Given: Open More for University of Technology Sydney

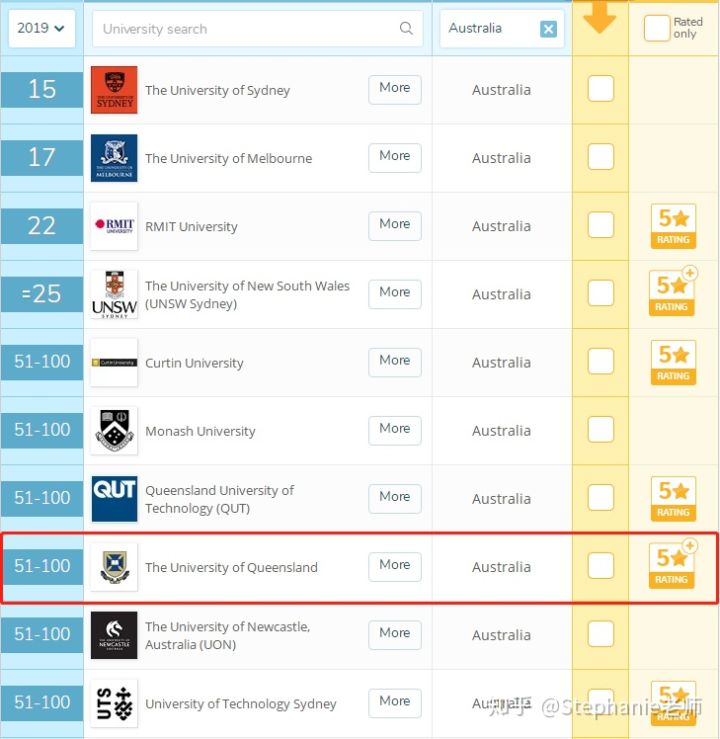Looking at the screenshot, I should pos(395,703).
